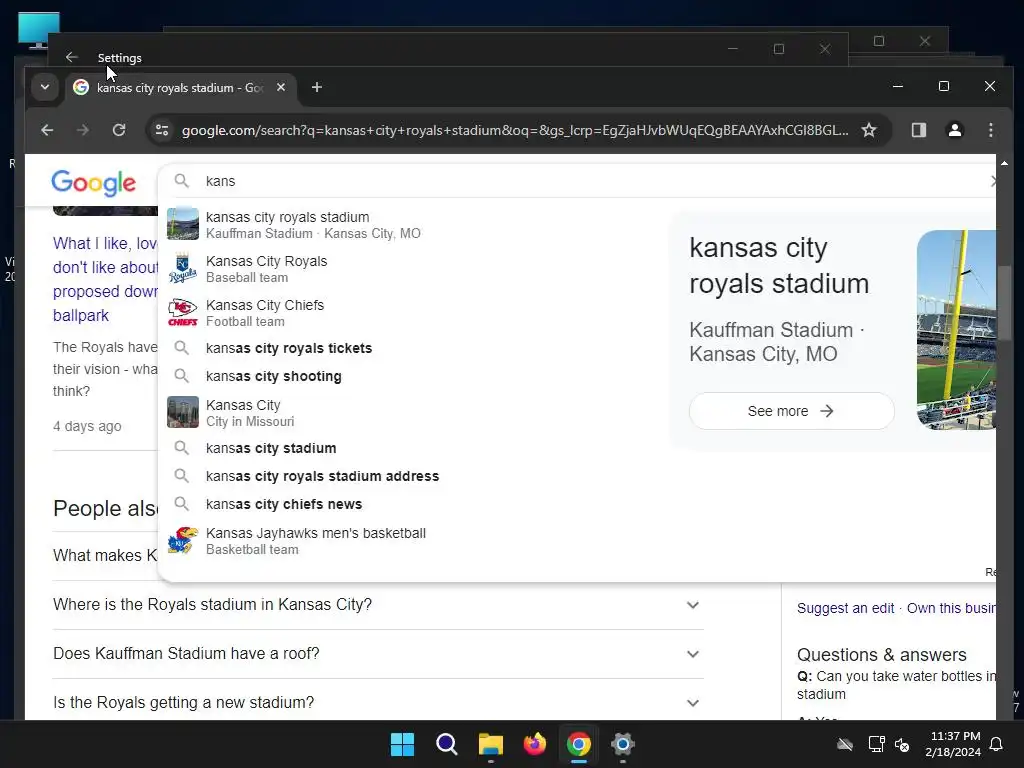Screen dimensions: 1024x768
Task: Click the Suggest an edit link
Action: point(845,608)
